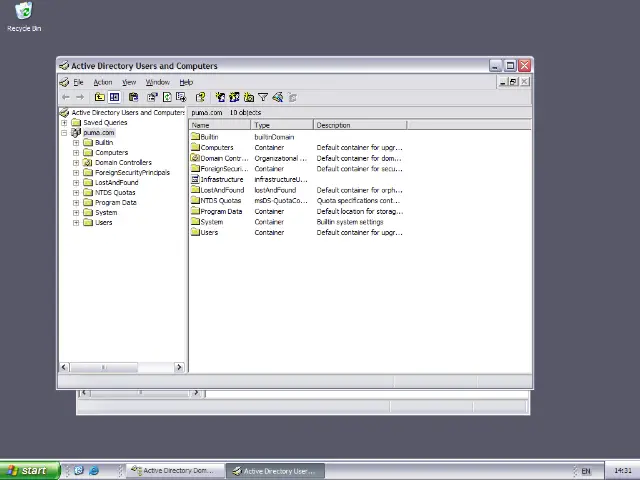Click the EN language indicator
Viewport: 640px width, 480px height.
tap(586, 471)
